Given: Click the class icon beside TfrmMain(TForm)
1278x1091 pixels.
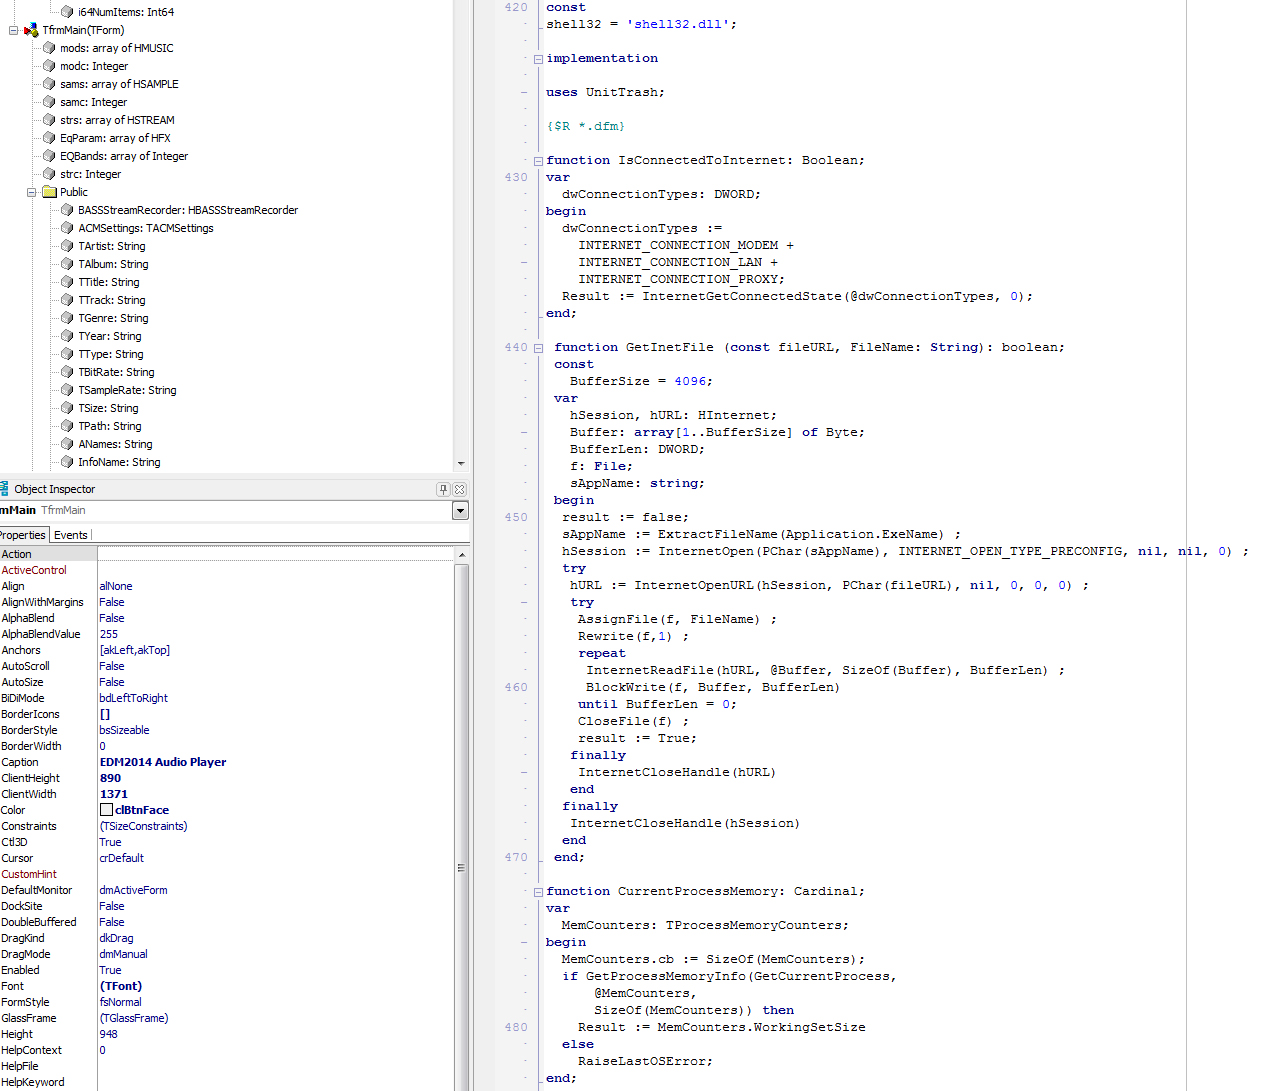Looking at the screenshot, I should point(31,30).
